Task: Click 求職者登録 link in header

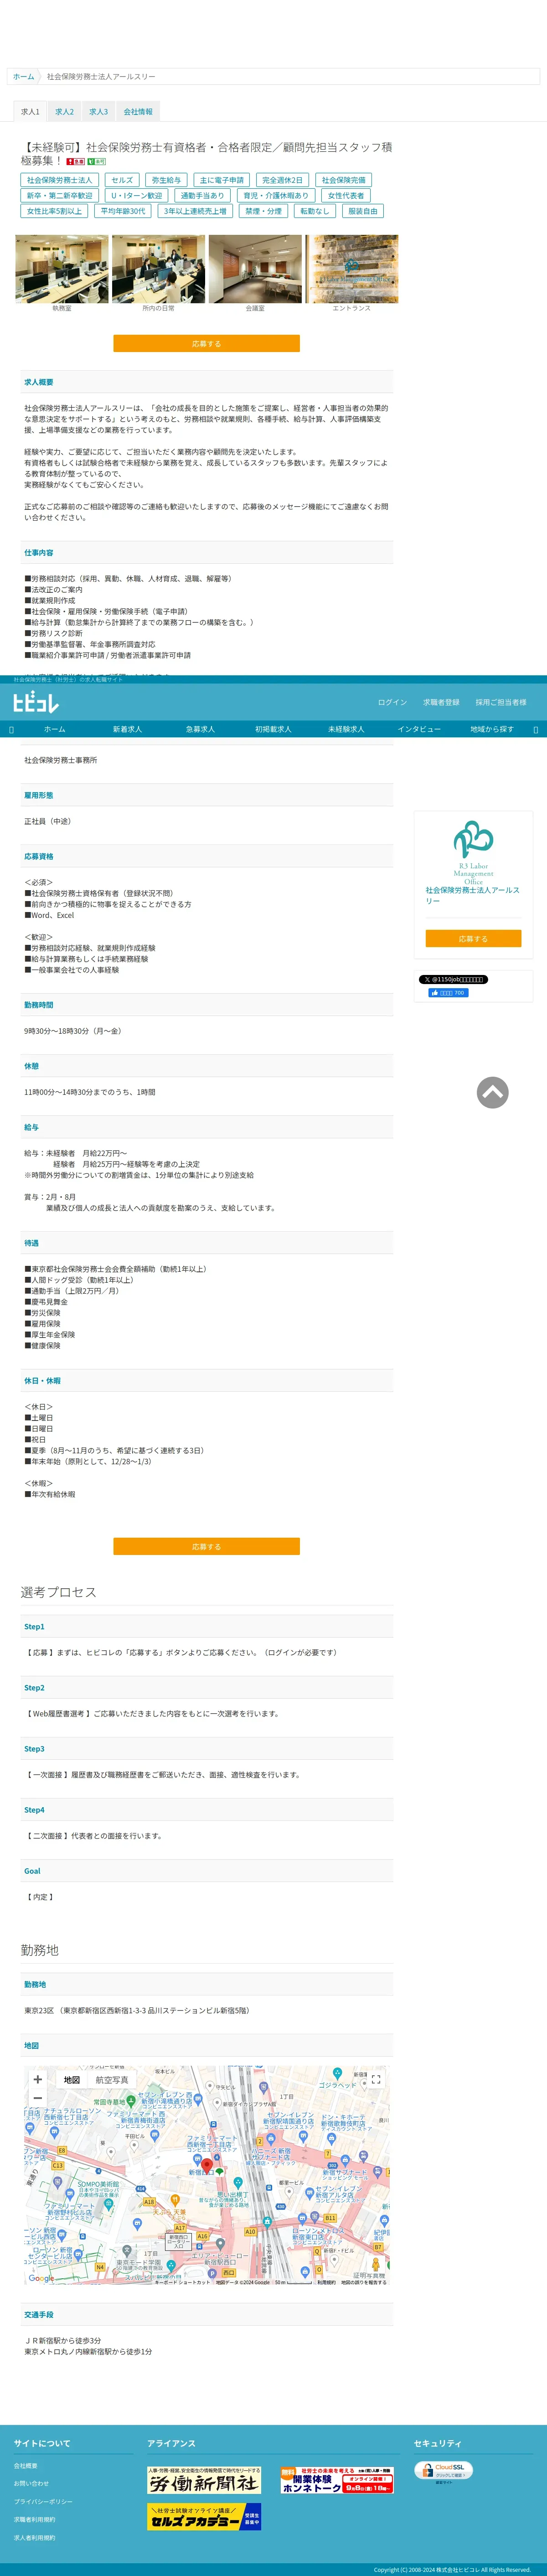Action: click(441, 702)
